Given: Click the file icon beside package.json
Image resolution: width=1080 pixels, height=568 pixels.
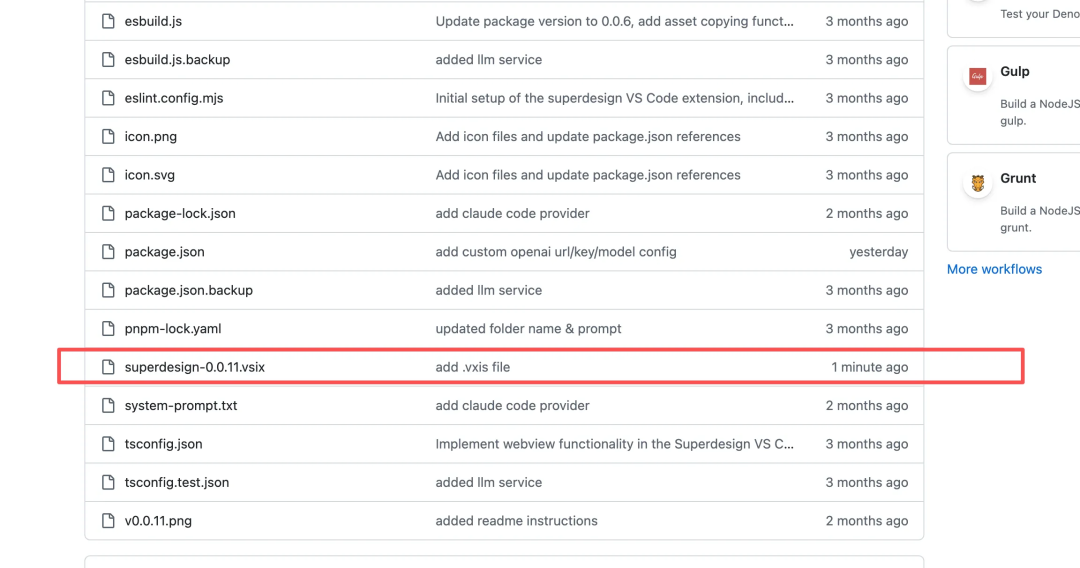Looking at the screenshot, I should [108, 252].
